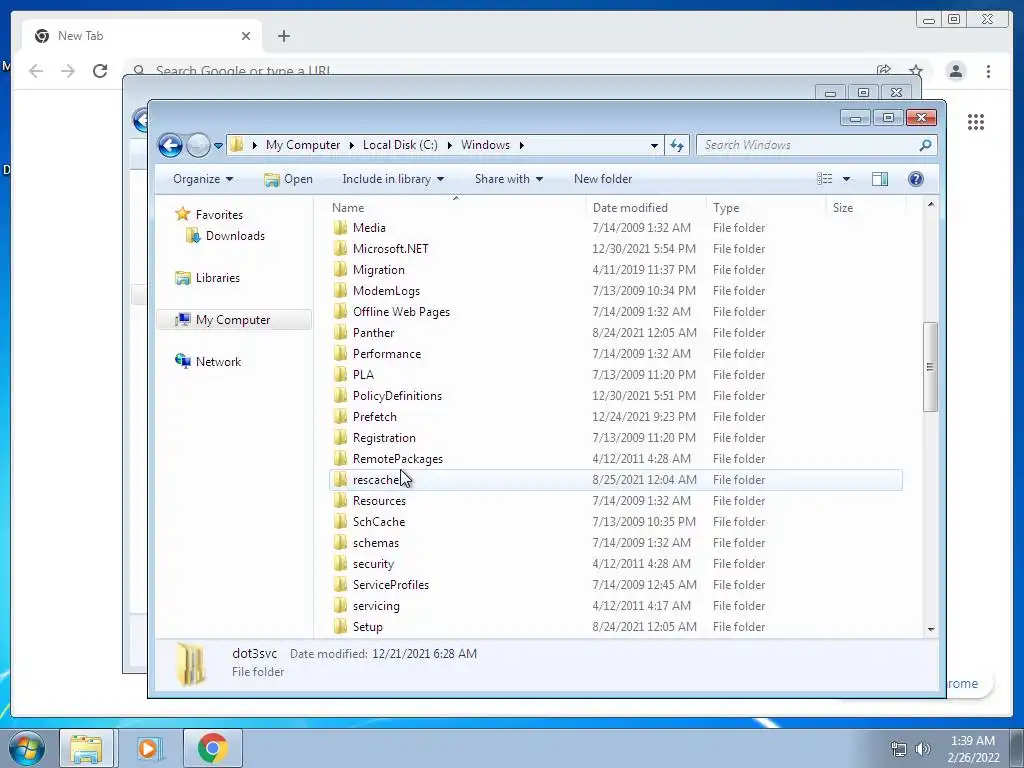This screenshot has height=768, width=1024.
Task: Select the Panther folder icon
Action: [x=340, y=332]
